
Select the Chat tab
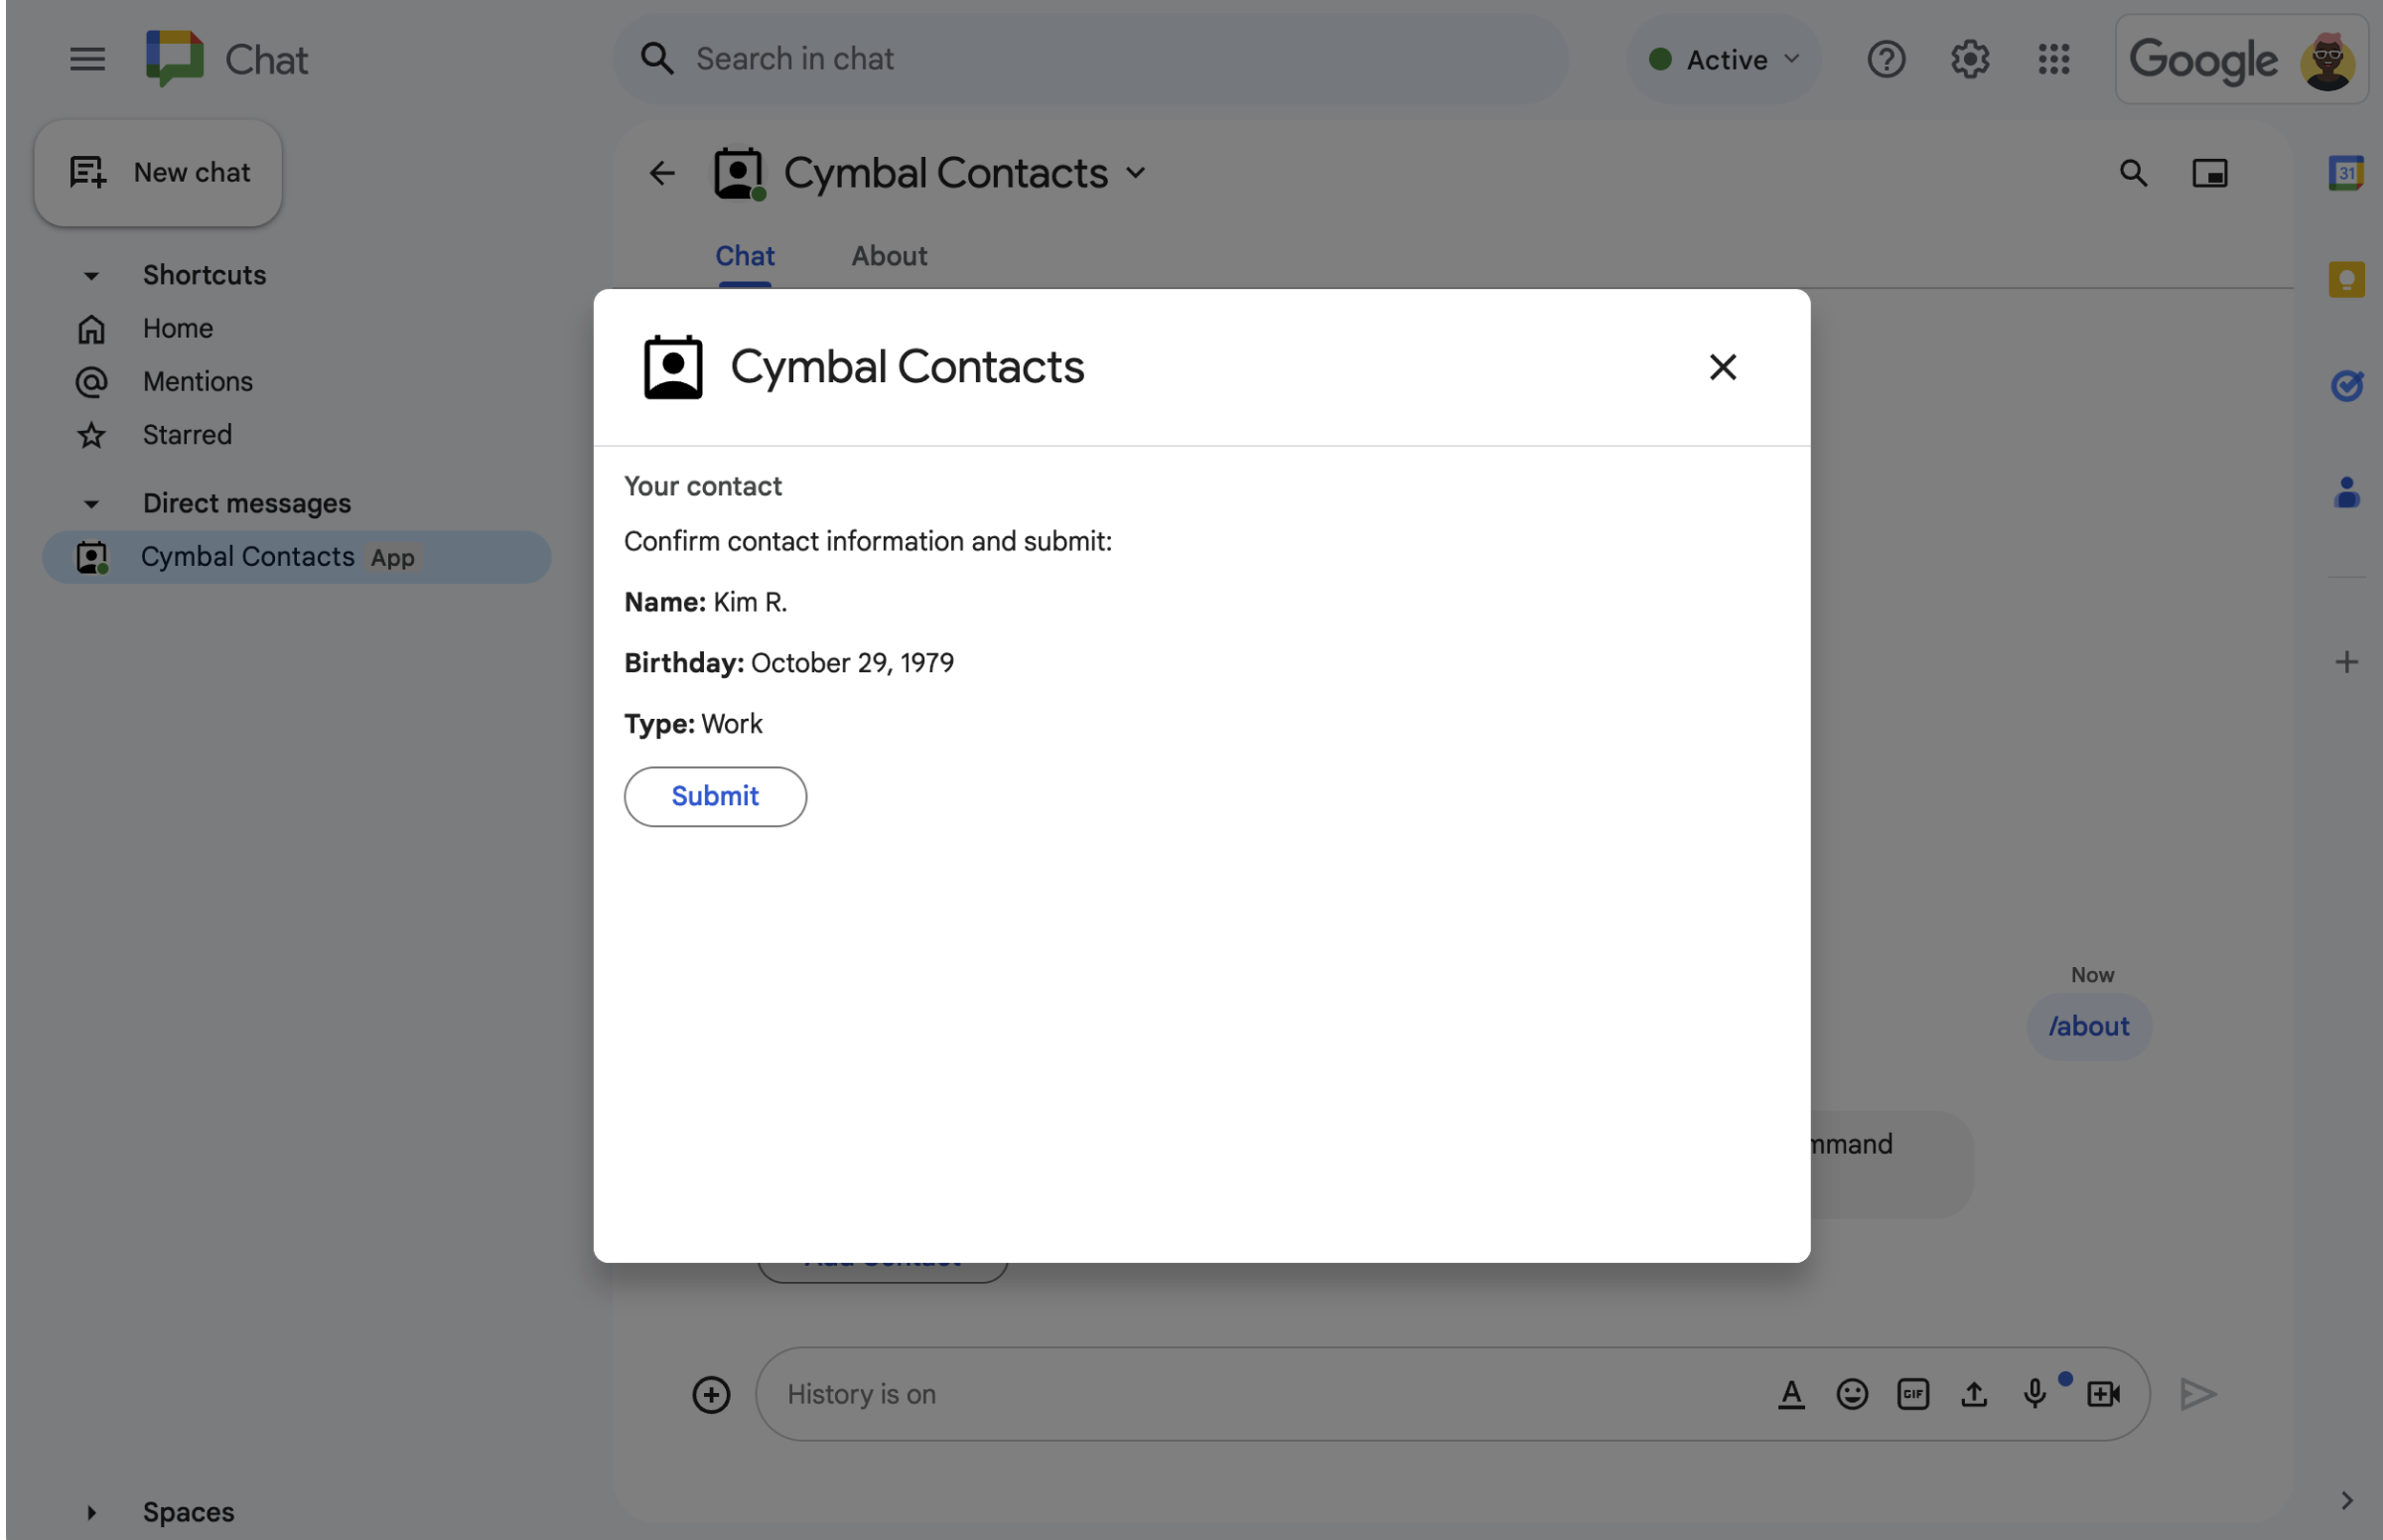pos(745,255)
